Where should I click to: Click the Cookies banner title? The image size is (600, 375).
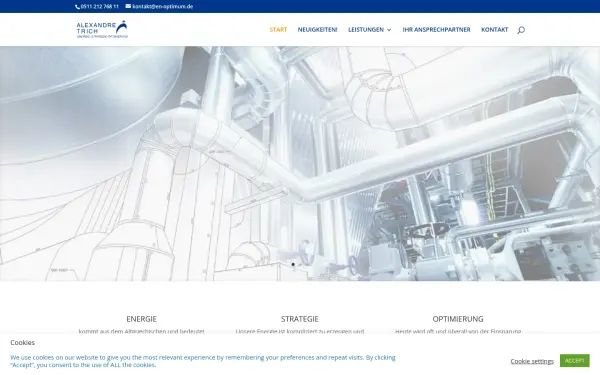tap(23, 342)
